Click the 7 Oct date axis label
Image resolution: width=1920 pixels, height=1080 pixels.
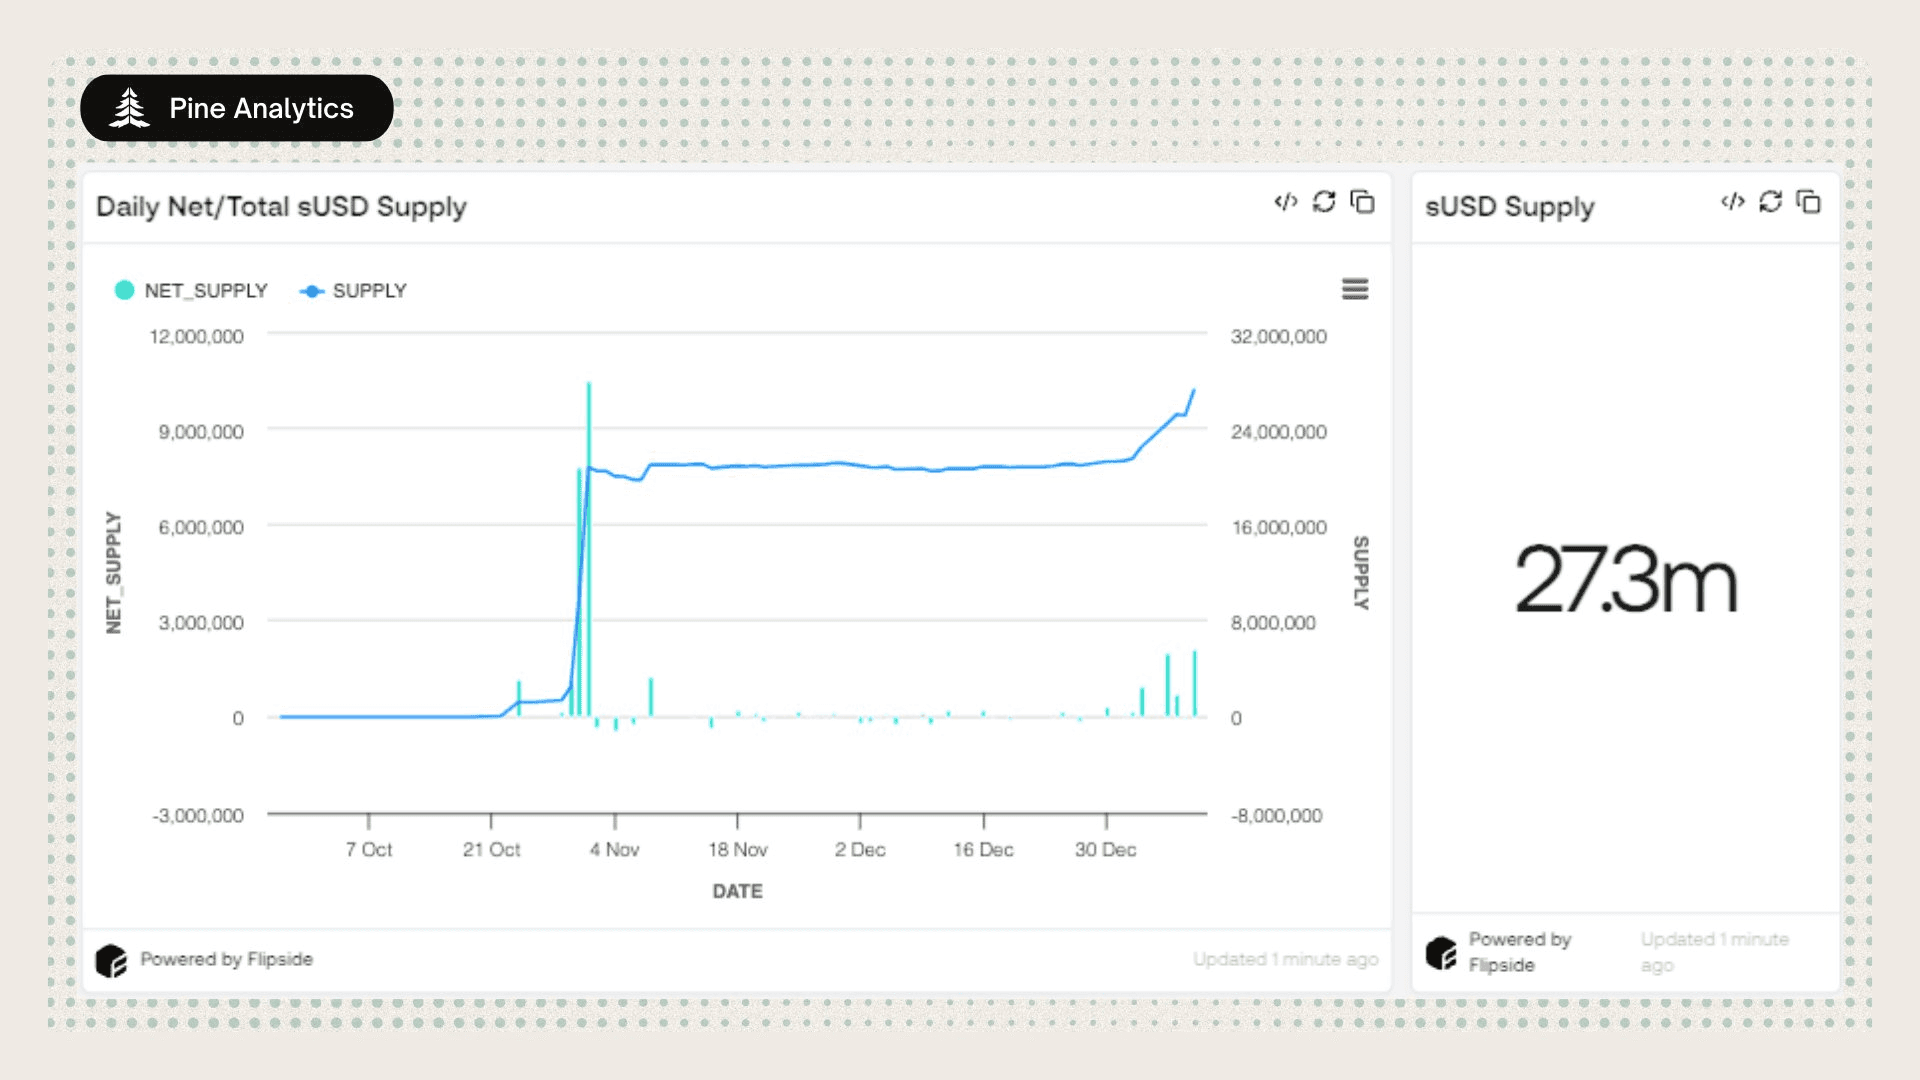point(368,849)
